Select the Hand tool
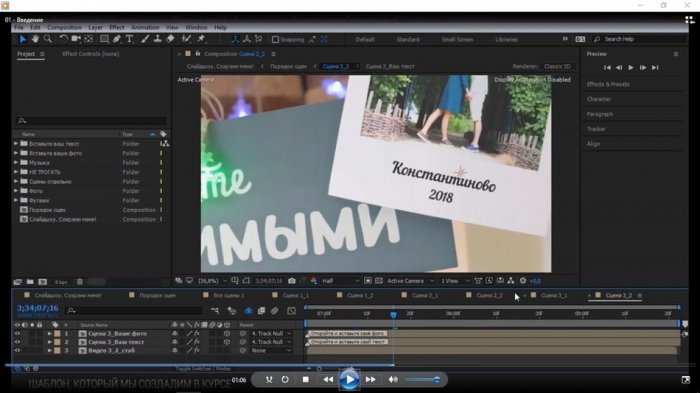The width and height of the screenshot is (700, 393). pyautogui.click(x=35, y=39)
